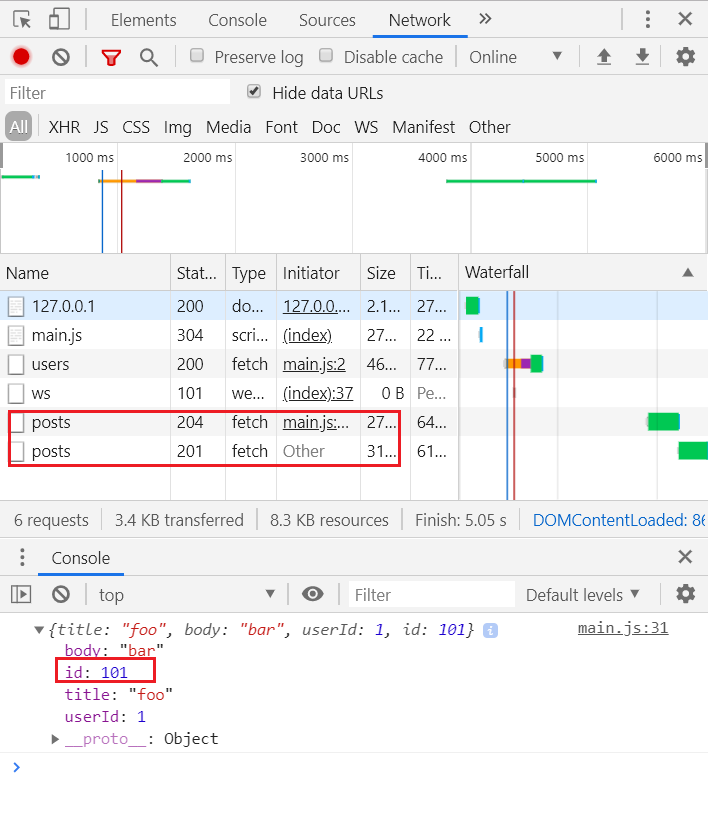Clear the network log
708x827 pixels.
point(61,57)
